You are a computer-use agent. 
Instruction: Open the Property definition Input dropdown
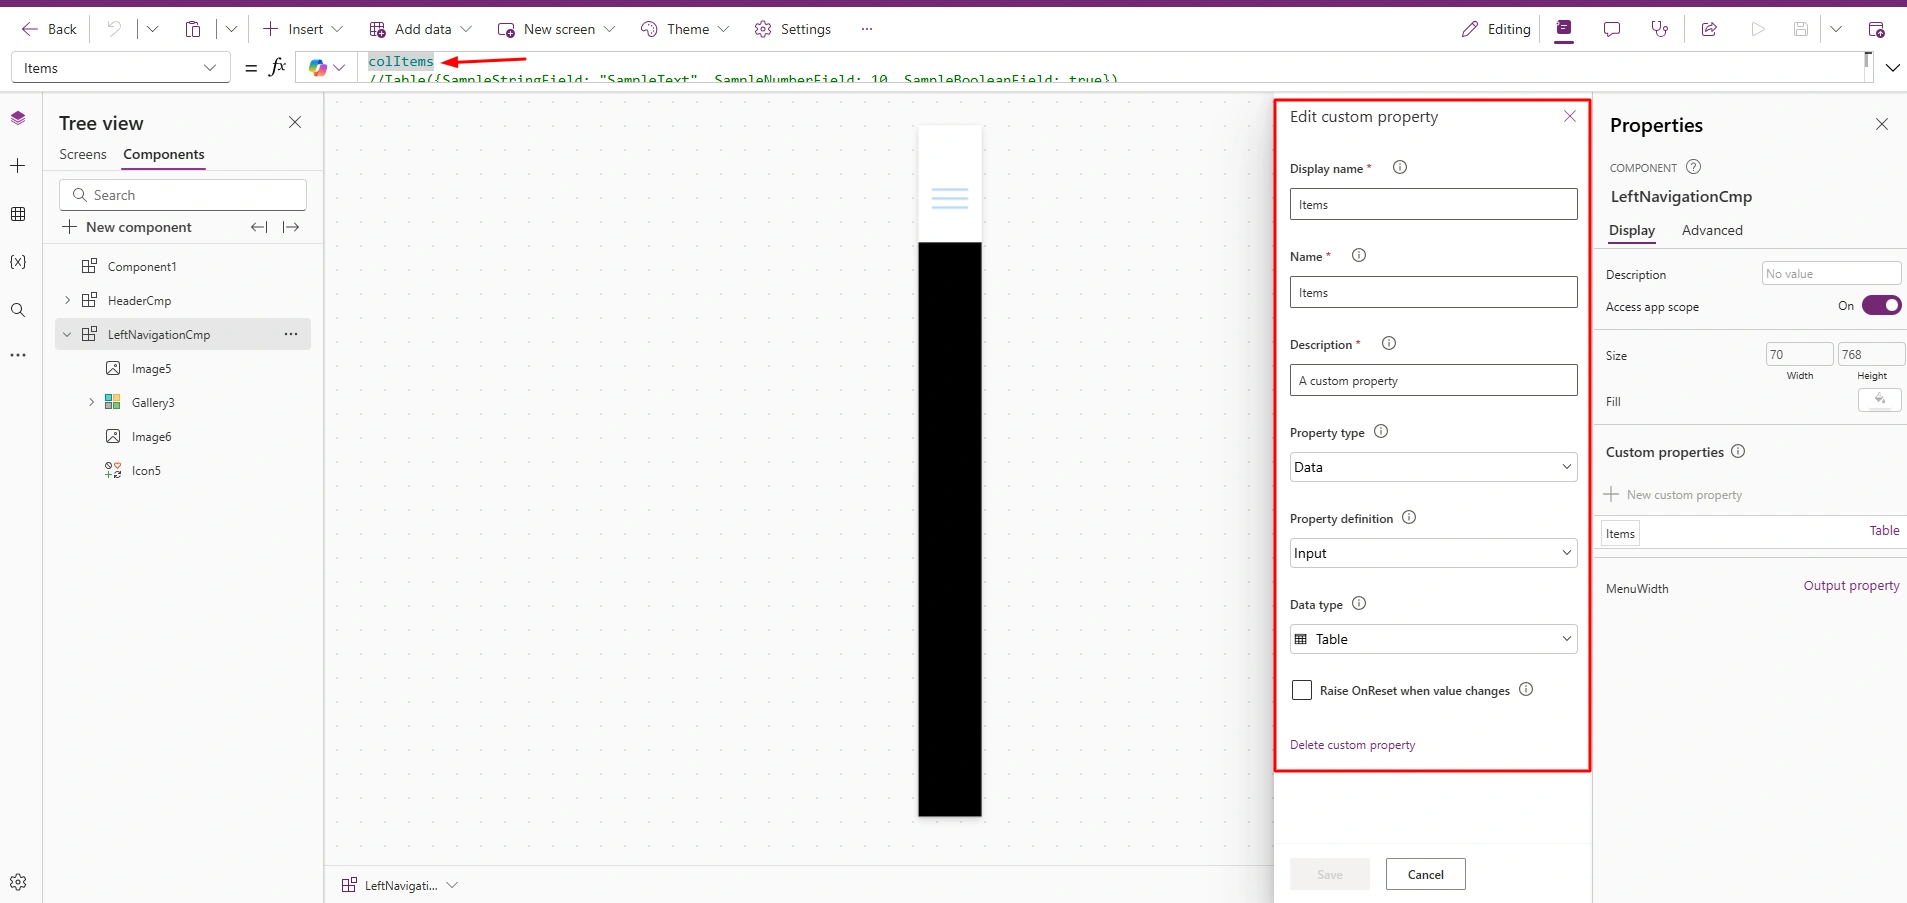1434,553
